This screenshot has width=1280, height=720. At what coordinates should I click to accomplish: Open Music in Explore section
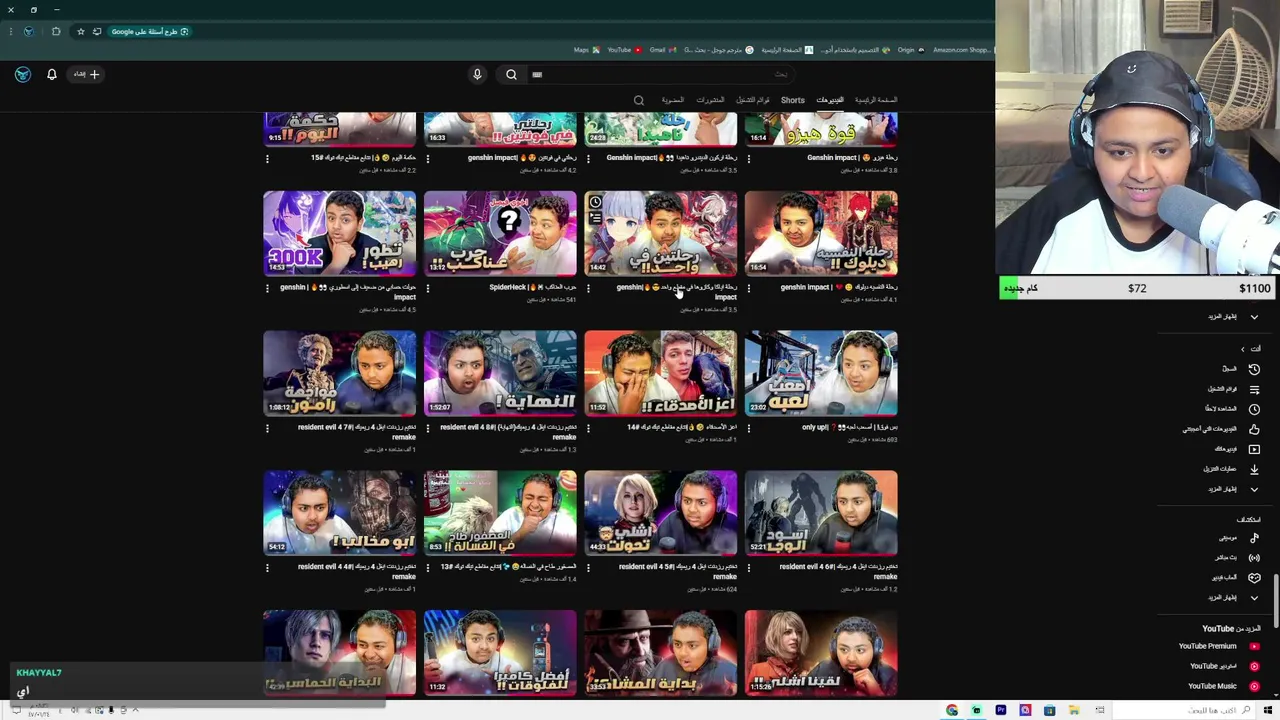[x=1238, y=538]
